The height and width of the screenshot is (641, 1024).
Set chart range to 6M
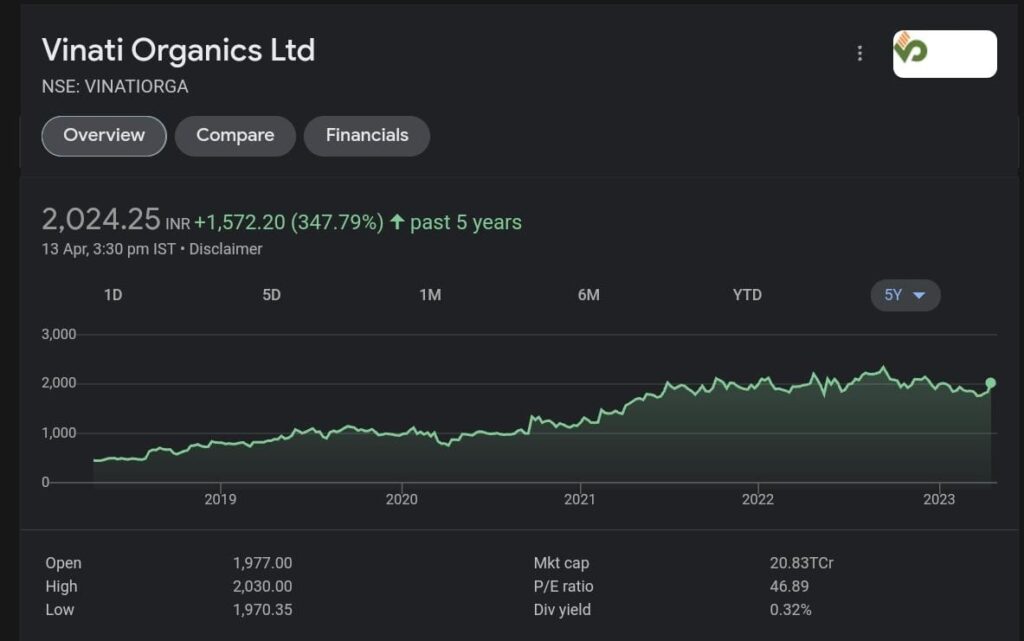pos(588,295)
